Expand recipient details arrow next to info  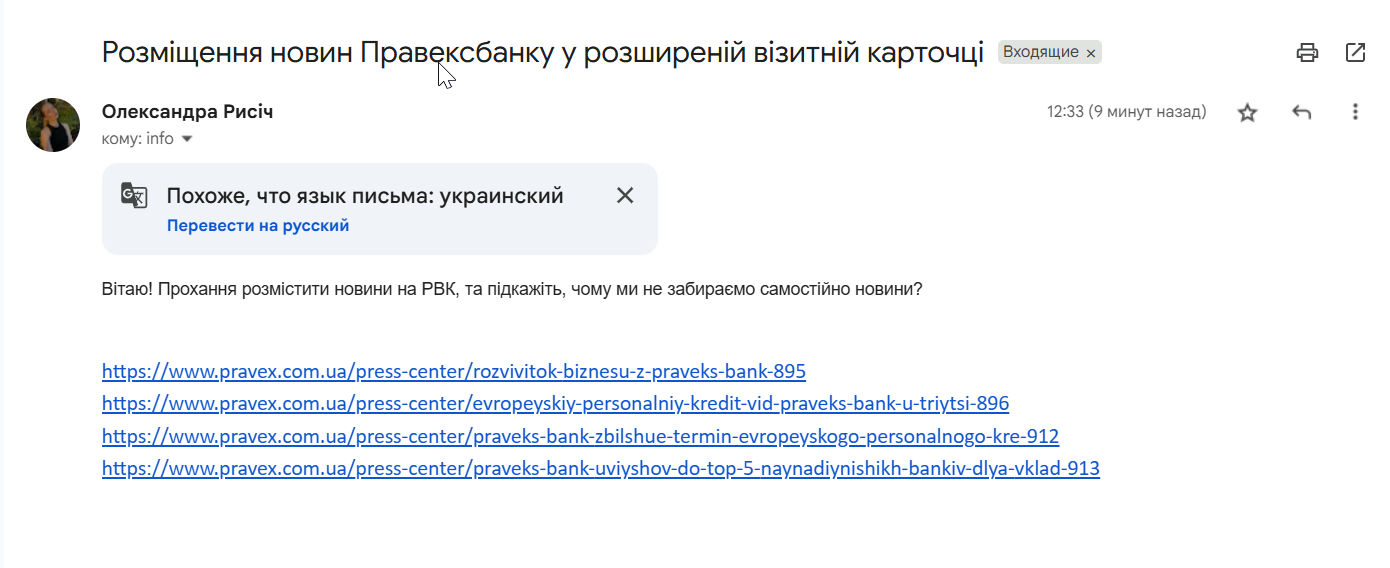click(186, 139)
